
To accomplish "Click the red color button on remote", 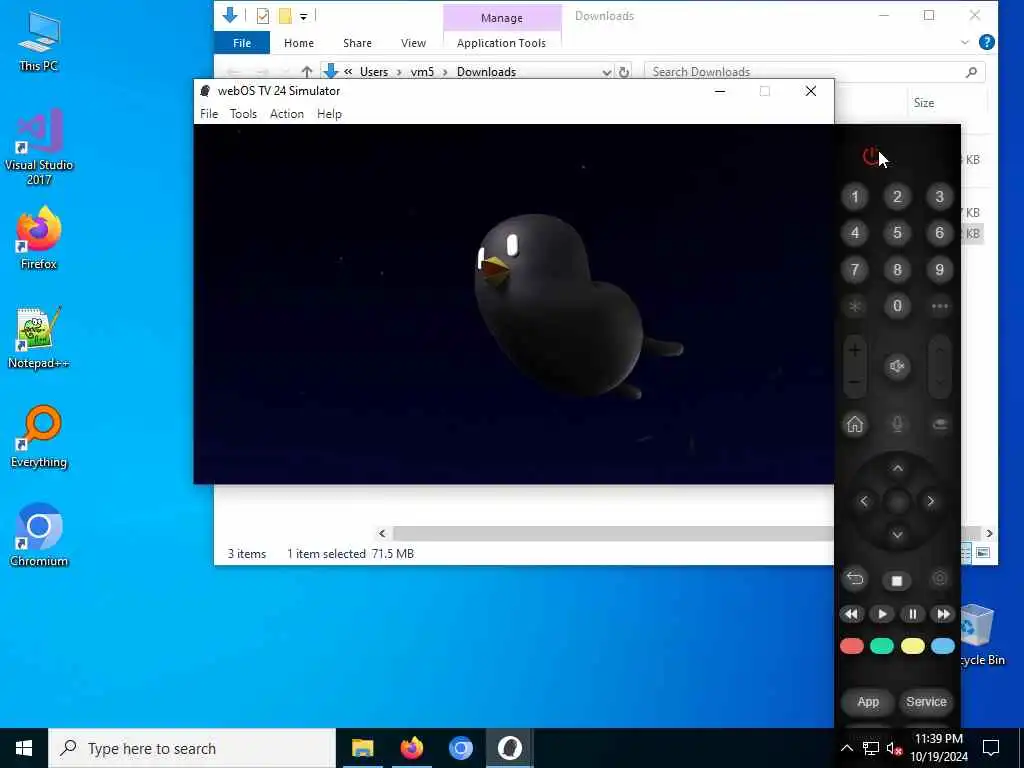I will tap(852, 646).
